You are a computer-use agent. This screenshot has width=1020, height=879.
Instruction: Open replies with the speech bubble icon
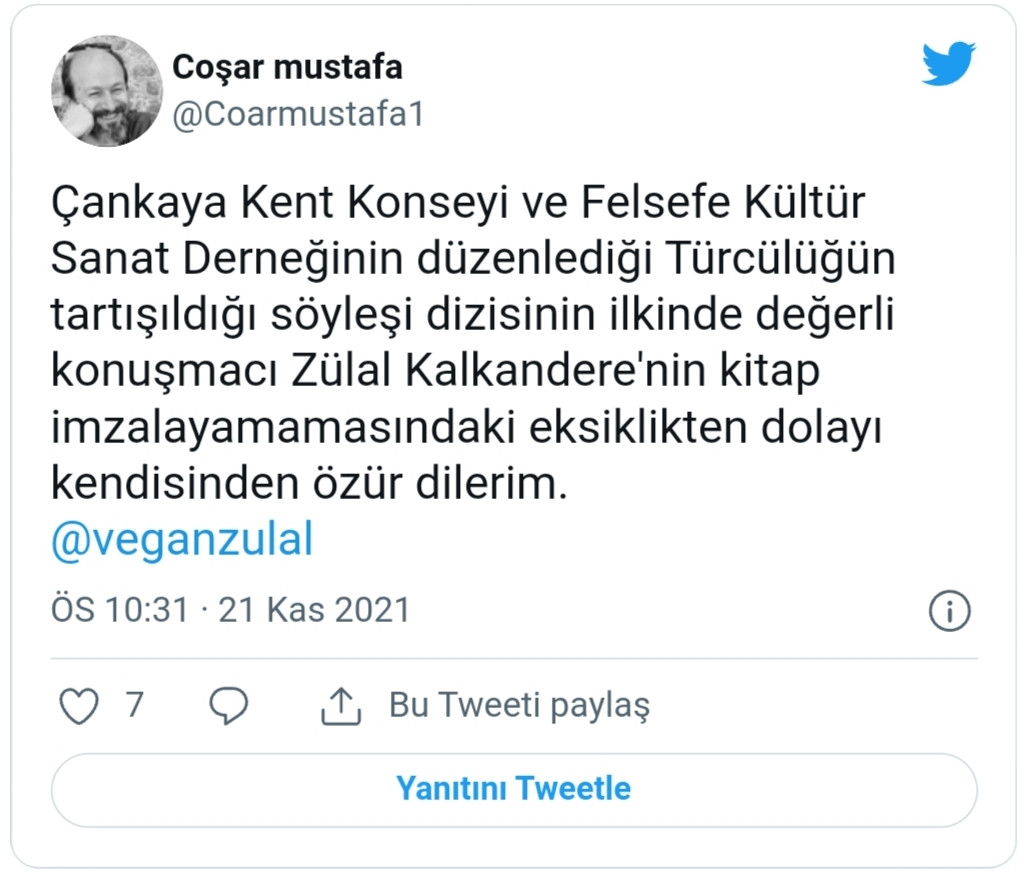tap(230, 706)
